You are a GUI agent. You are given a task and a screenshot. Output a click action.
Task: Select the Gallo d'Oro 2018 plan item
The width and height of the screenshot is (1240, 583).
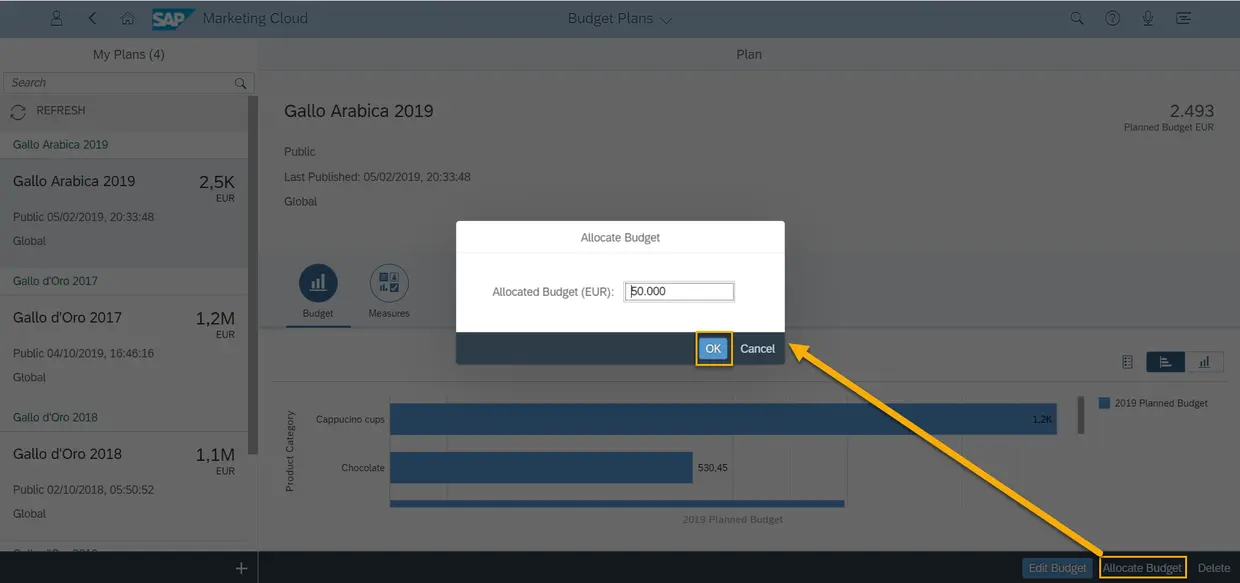[x=124, y=485]
